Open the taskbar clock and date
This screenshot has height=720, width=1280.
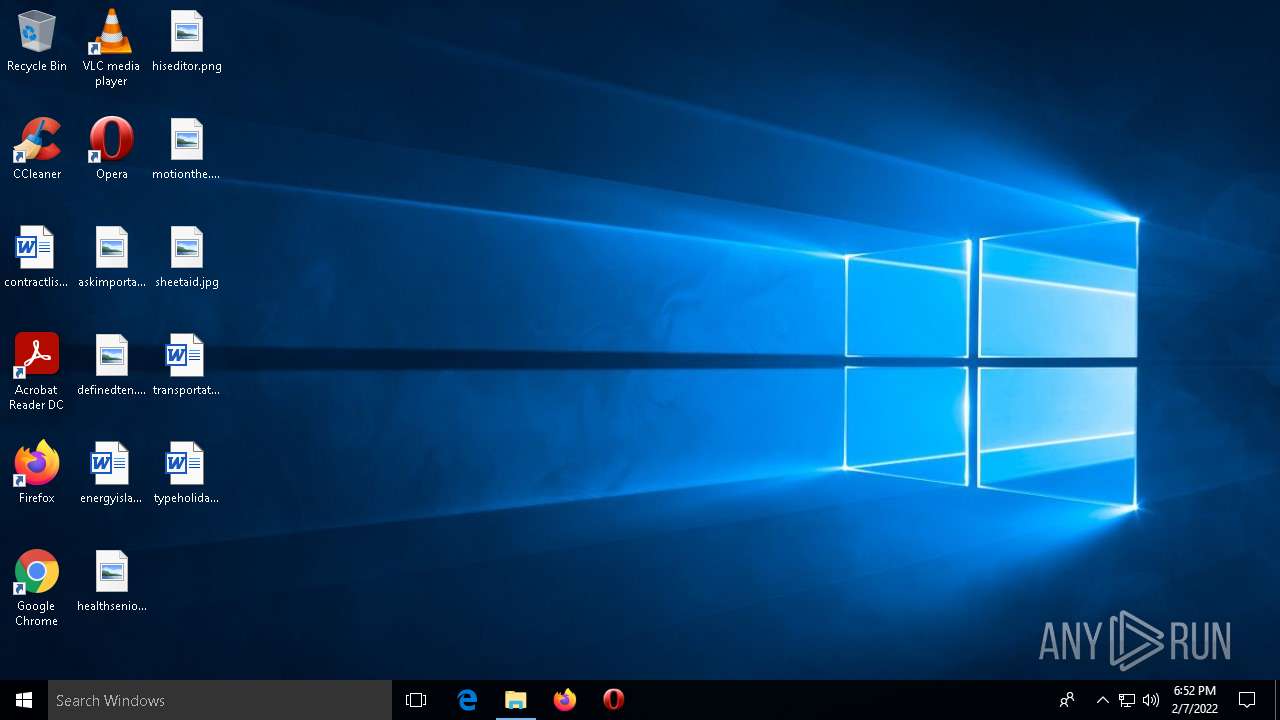point(1195,700)
